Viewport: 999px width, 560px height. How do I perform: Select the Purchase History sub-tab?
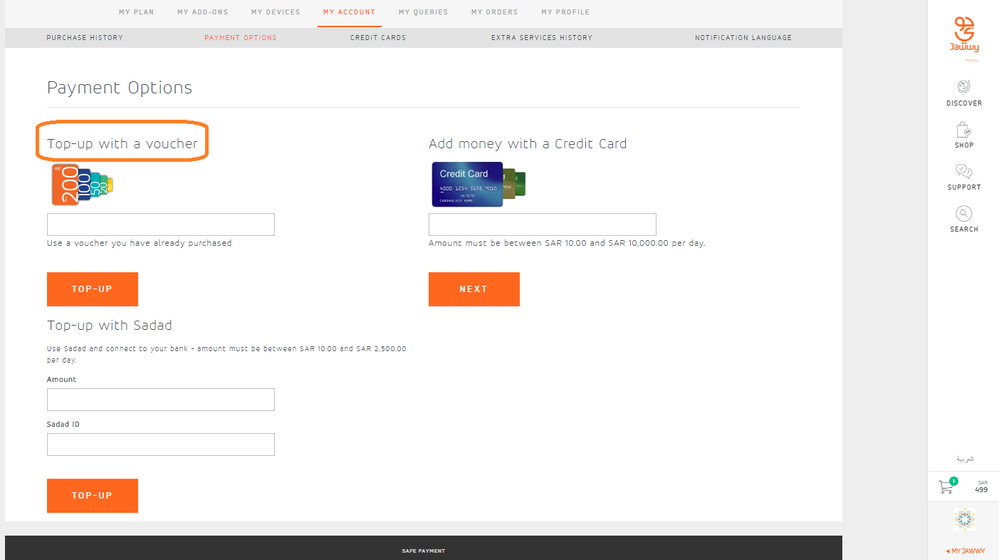point(85,38)
